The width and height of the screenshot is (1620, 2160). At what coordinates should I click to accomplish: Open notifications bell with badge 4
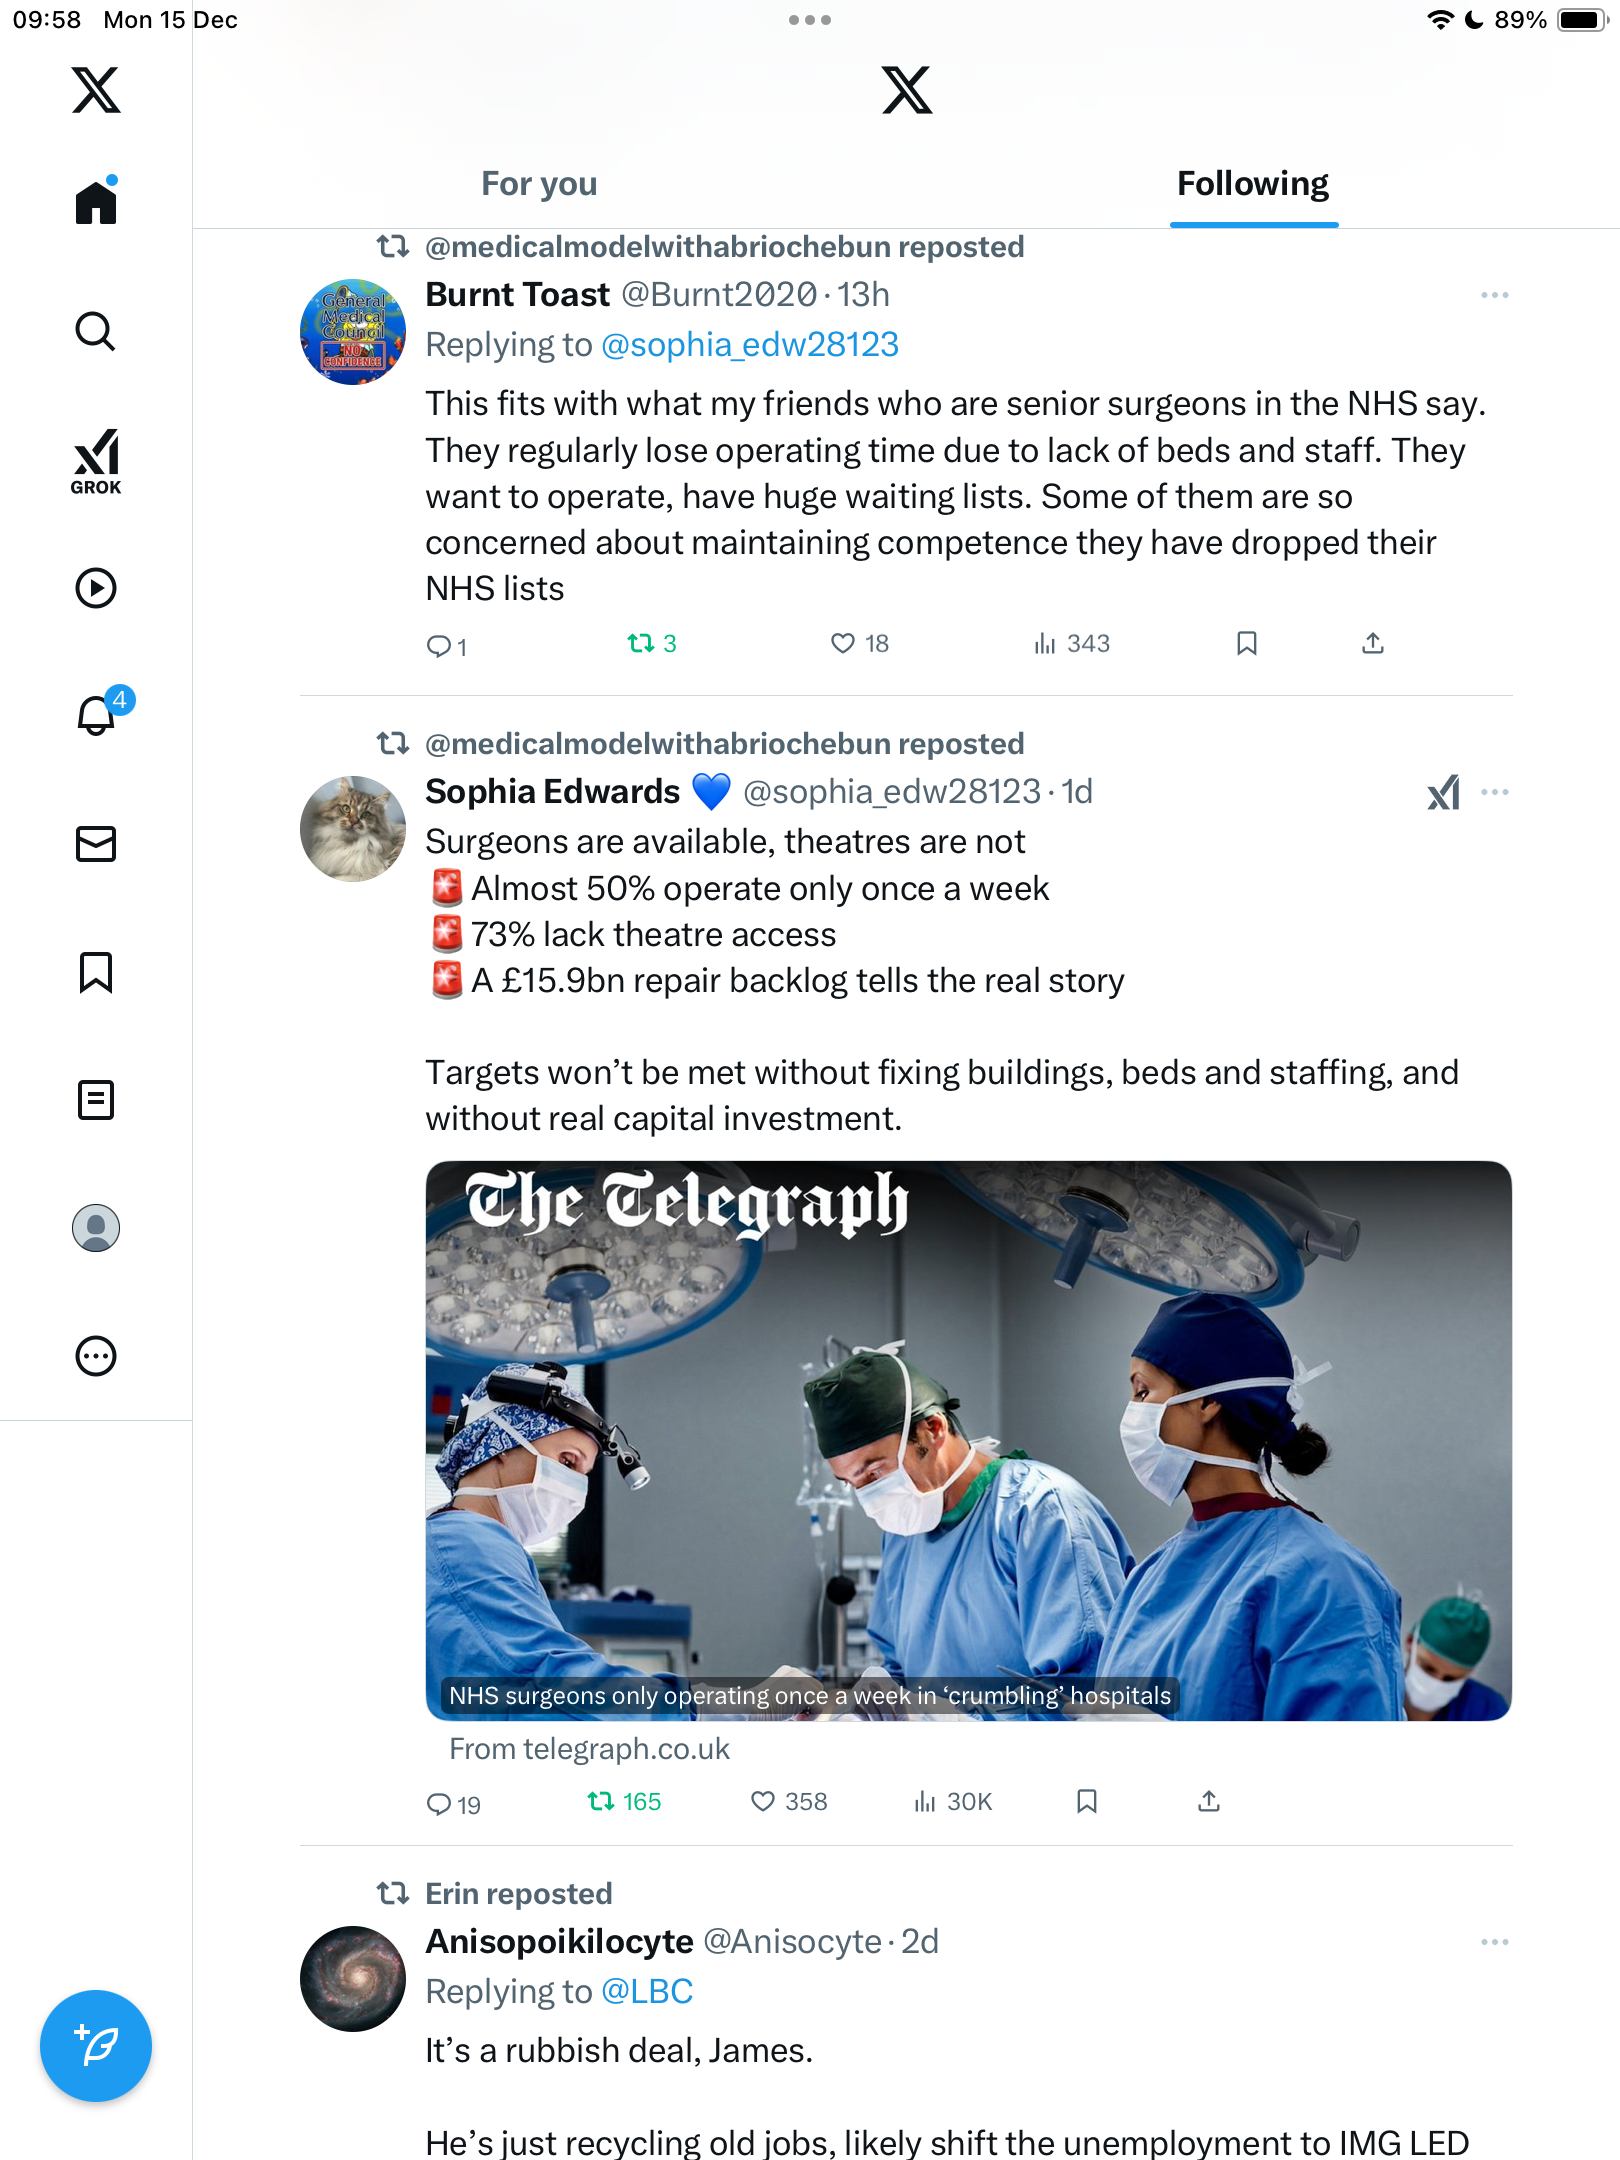pyautogui.click(x=97, y=715)
